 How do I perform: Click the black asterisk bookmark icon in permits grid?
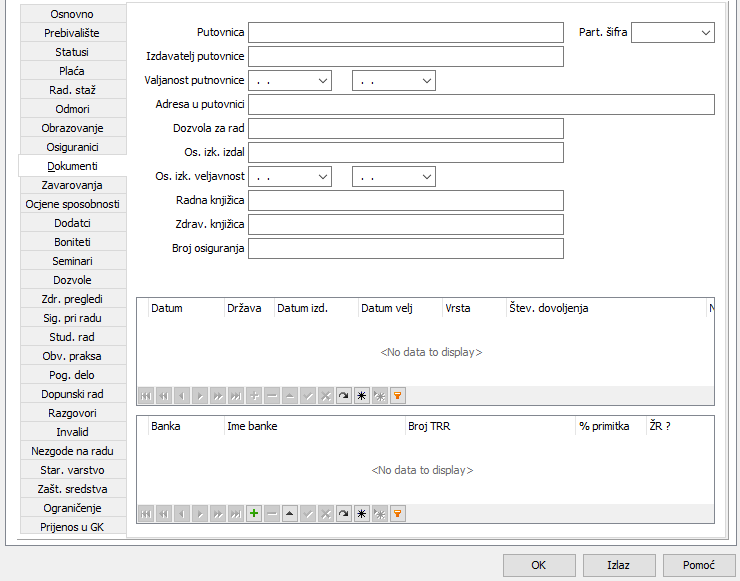click(361, 395)
